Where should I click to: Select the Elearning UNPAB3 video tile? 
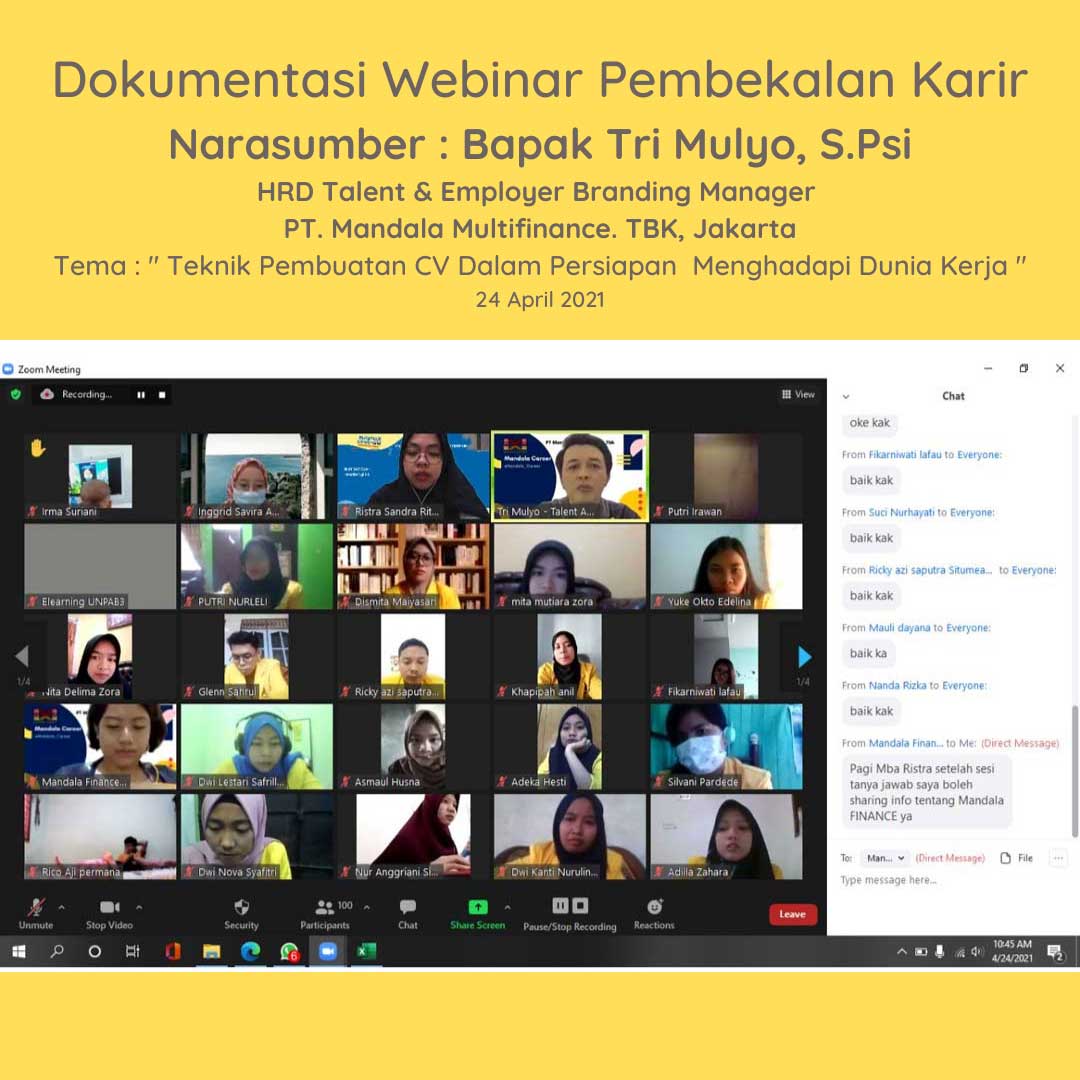[101, 566]
